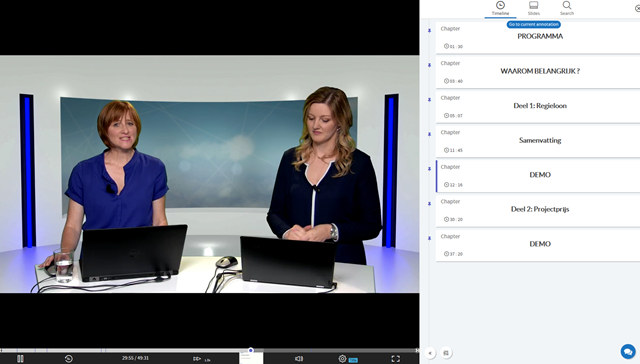Pause the video playback
The height and width of the screenshot is (364, 640).
point(20,359)
